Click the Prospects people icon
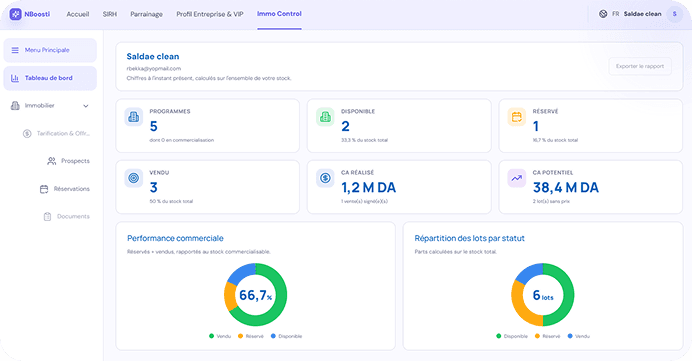 (52, 161)
